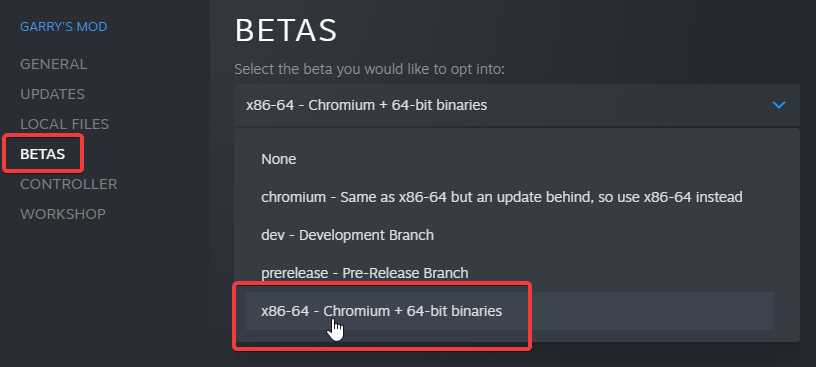Switch to the UPDATES tab
816x367 pixels.
(52, 94)
